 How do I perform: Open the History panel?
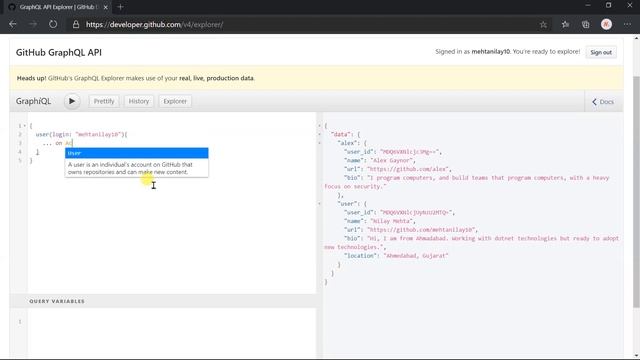click(139, 101)
